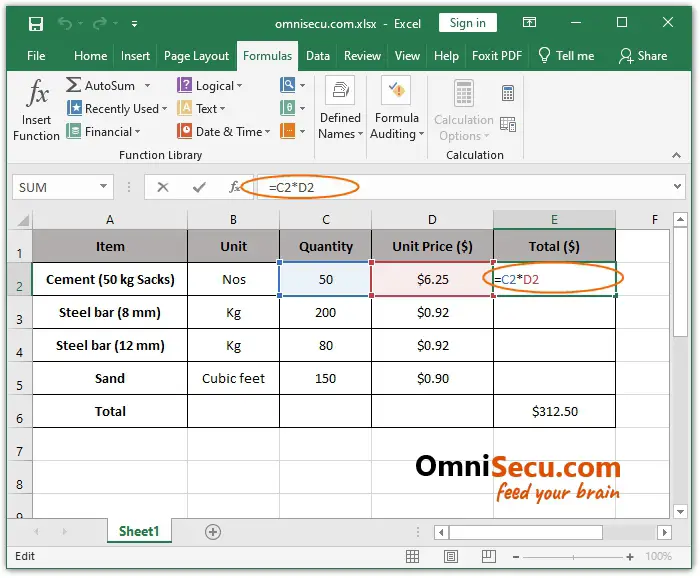Add a new sheet with plus icon
The image size is (700, 578).
click(x=212, y=532)
